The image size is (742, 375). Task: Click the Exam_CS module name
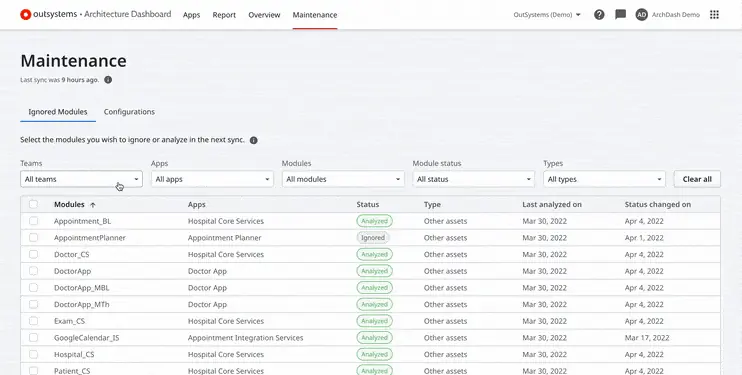coord(70,321)
